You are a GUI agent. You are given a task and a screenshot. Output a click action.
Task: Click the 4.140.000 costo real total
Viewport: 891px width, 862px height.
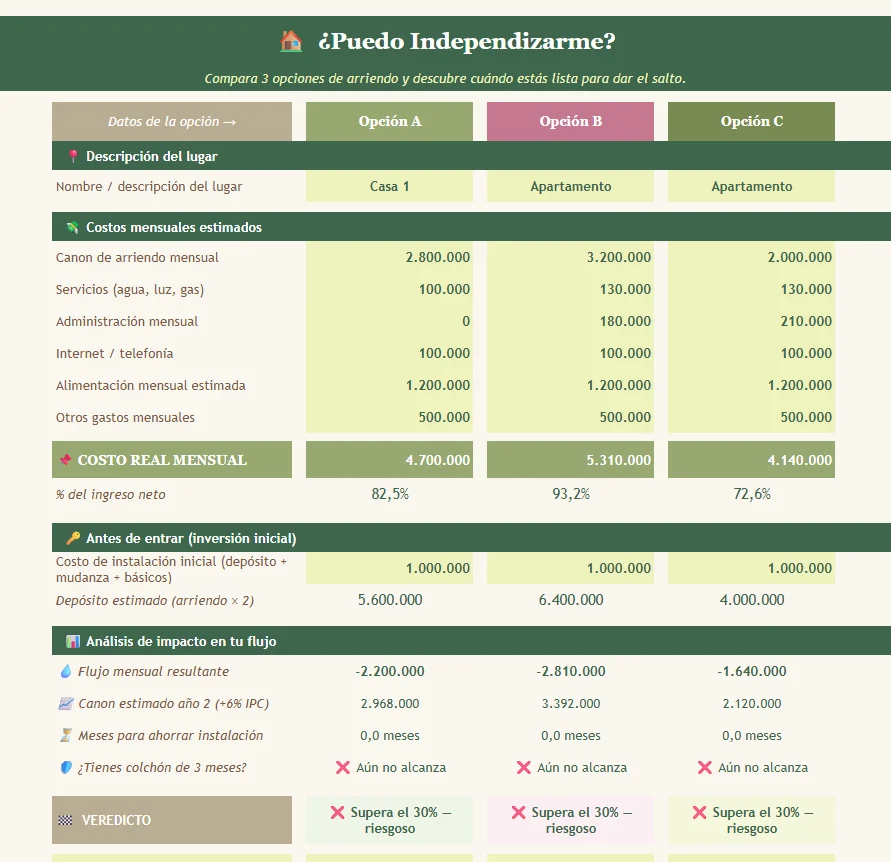coord(751,460)
